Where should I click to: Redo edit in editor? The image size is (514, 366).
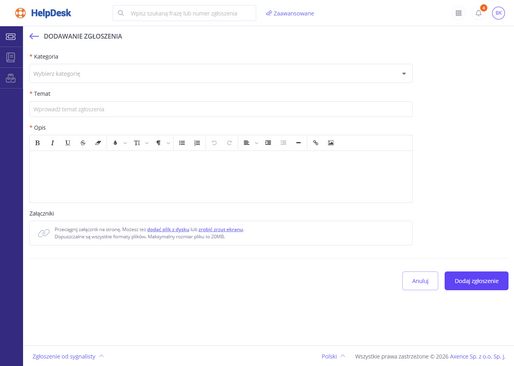tap(229, 143)
